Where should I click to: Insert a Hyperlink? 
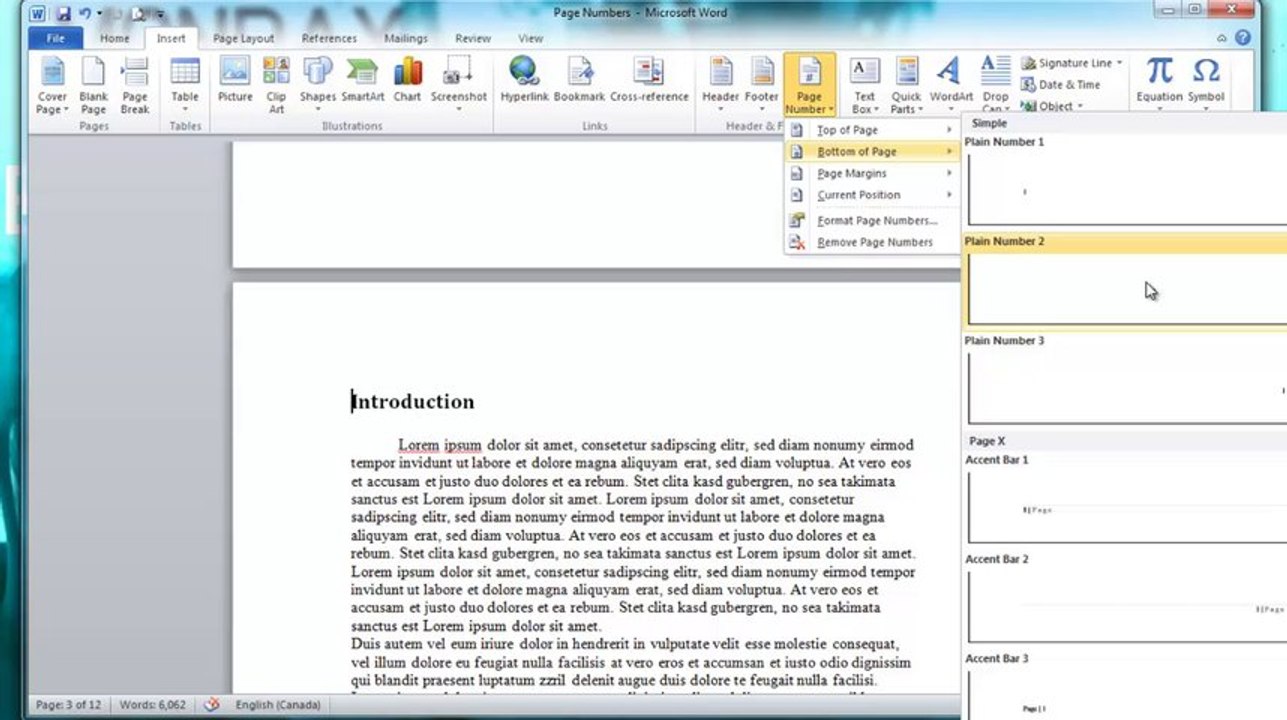[525, 80]
